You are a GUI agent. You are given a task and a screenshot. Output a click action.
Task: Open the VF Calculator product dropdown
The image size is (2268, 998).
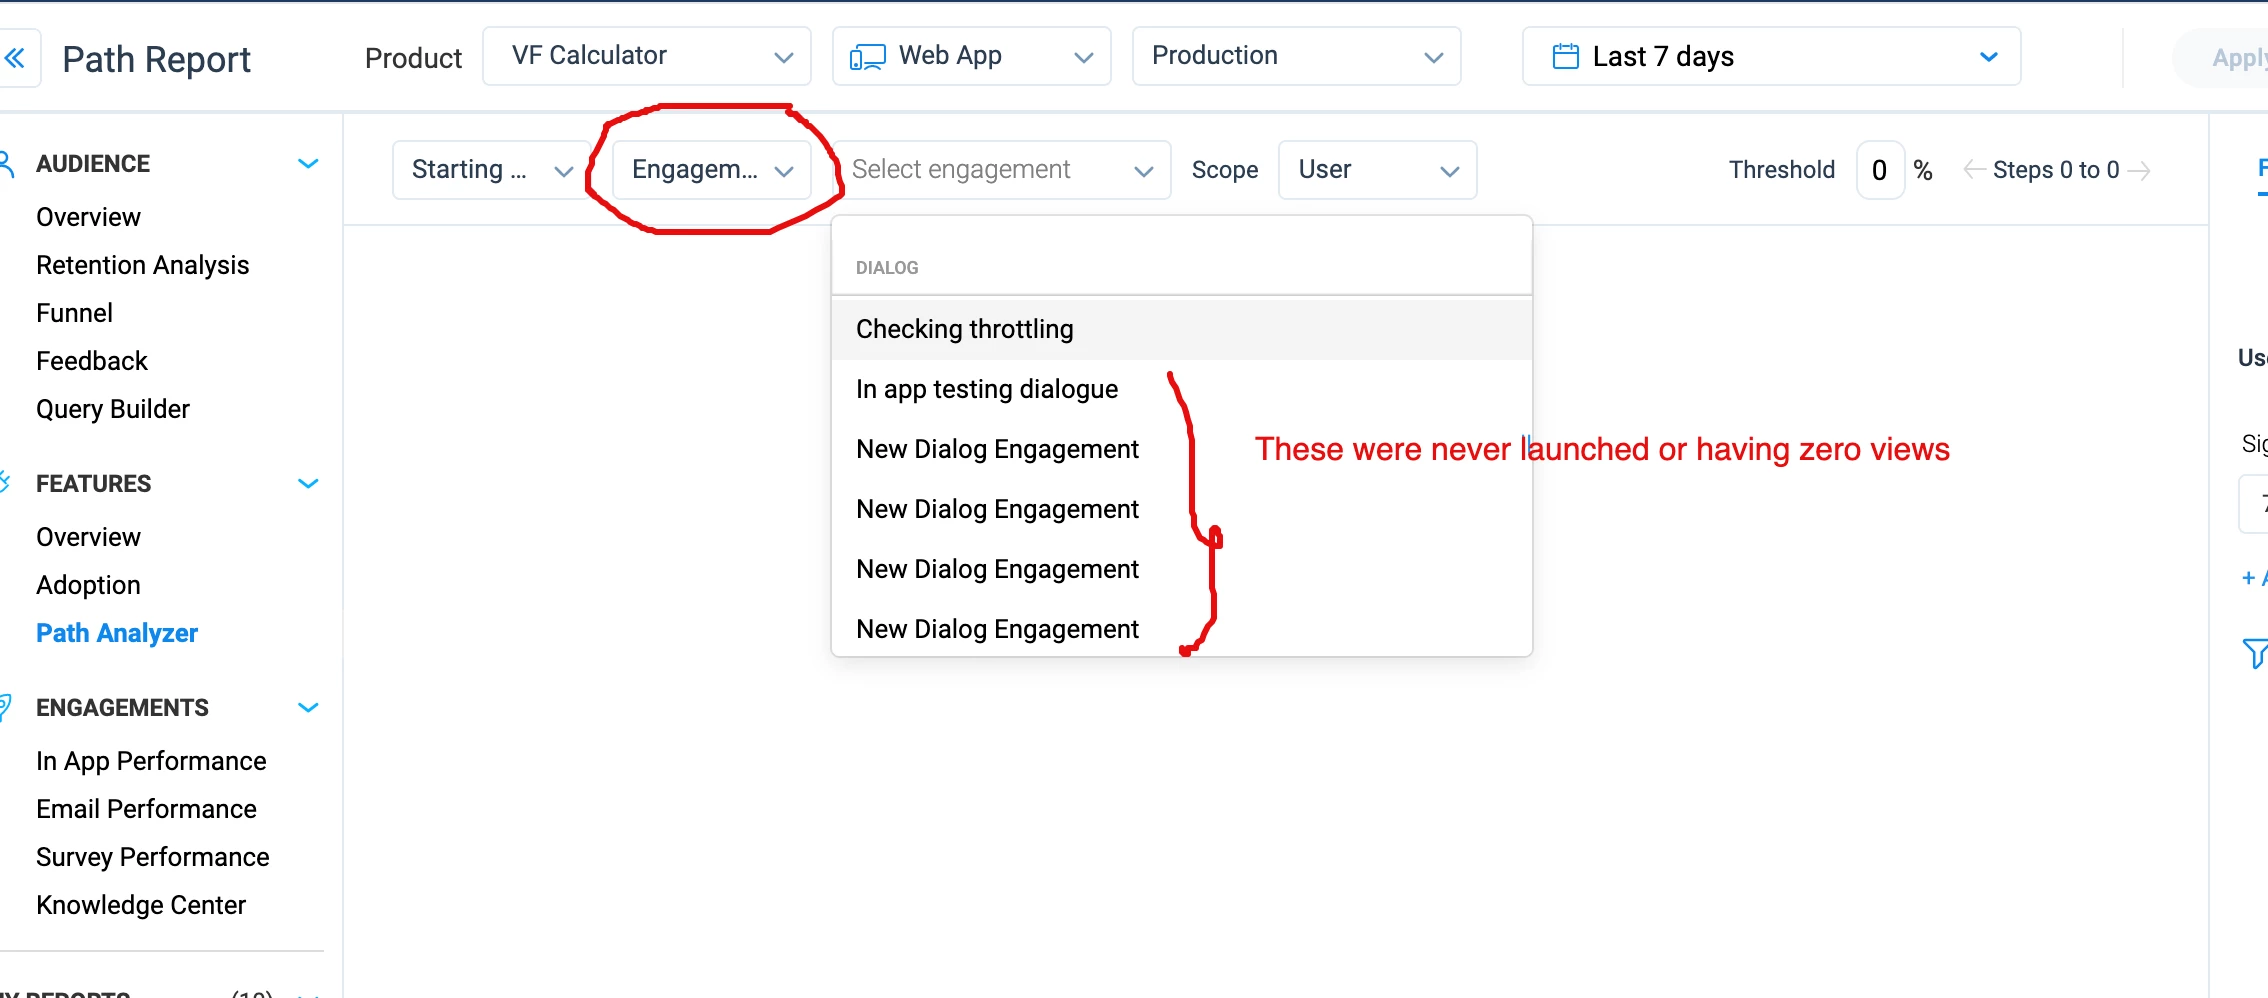(x=646, y=56)
